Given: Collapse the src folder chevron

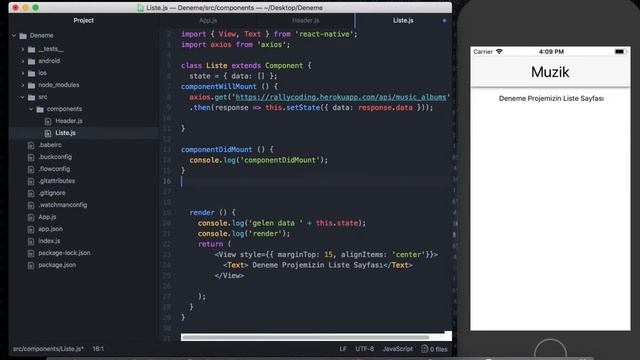Looking at the screenshot, I should click(22, 97).
